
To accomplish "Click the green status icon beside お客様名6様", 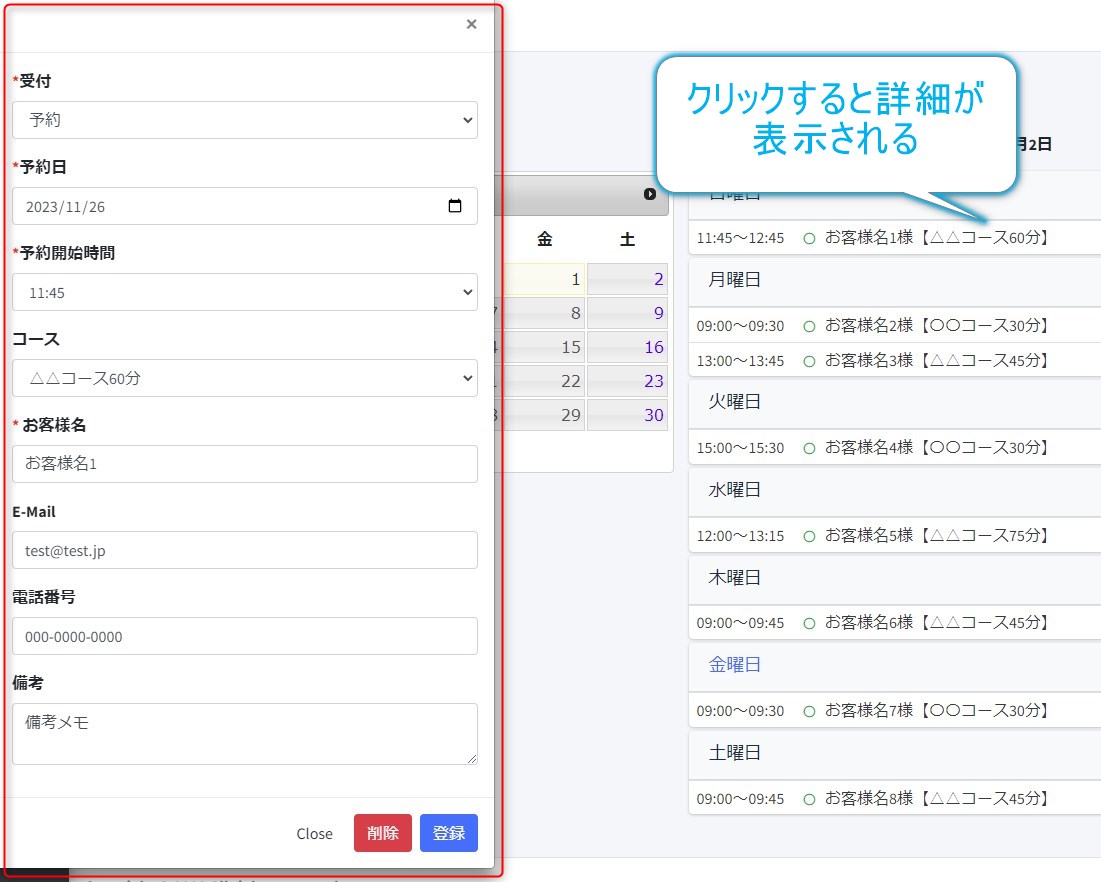I will click(x=808, y=622).
